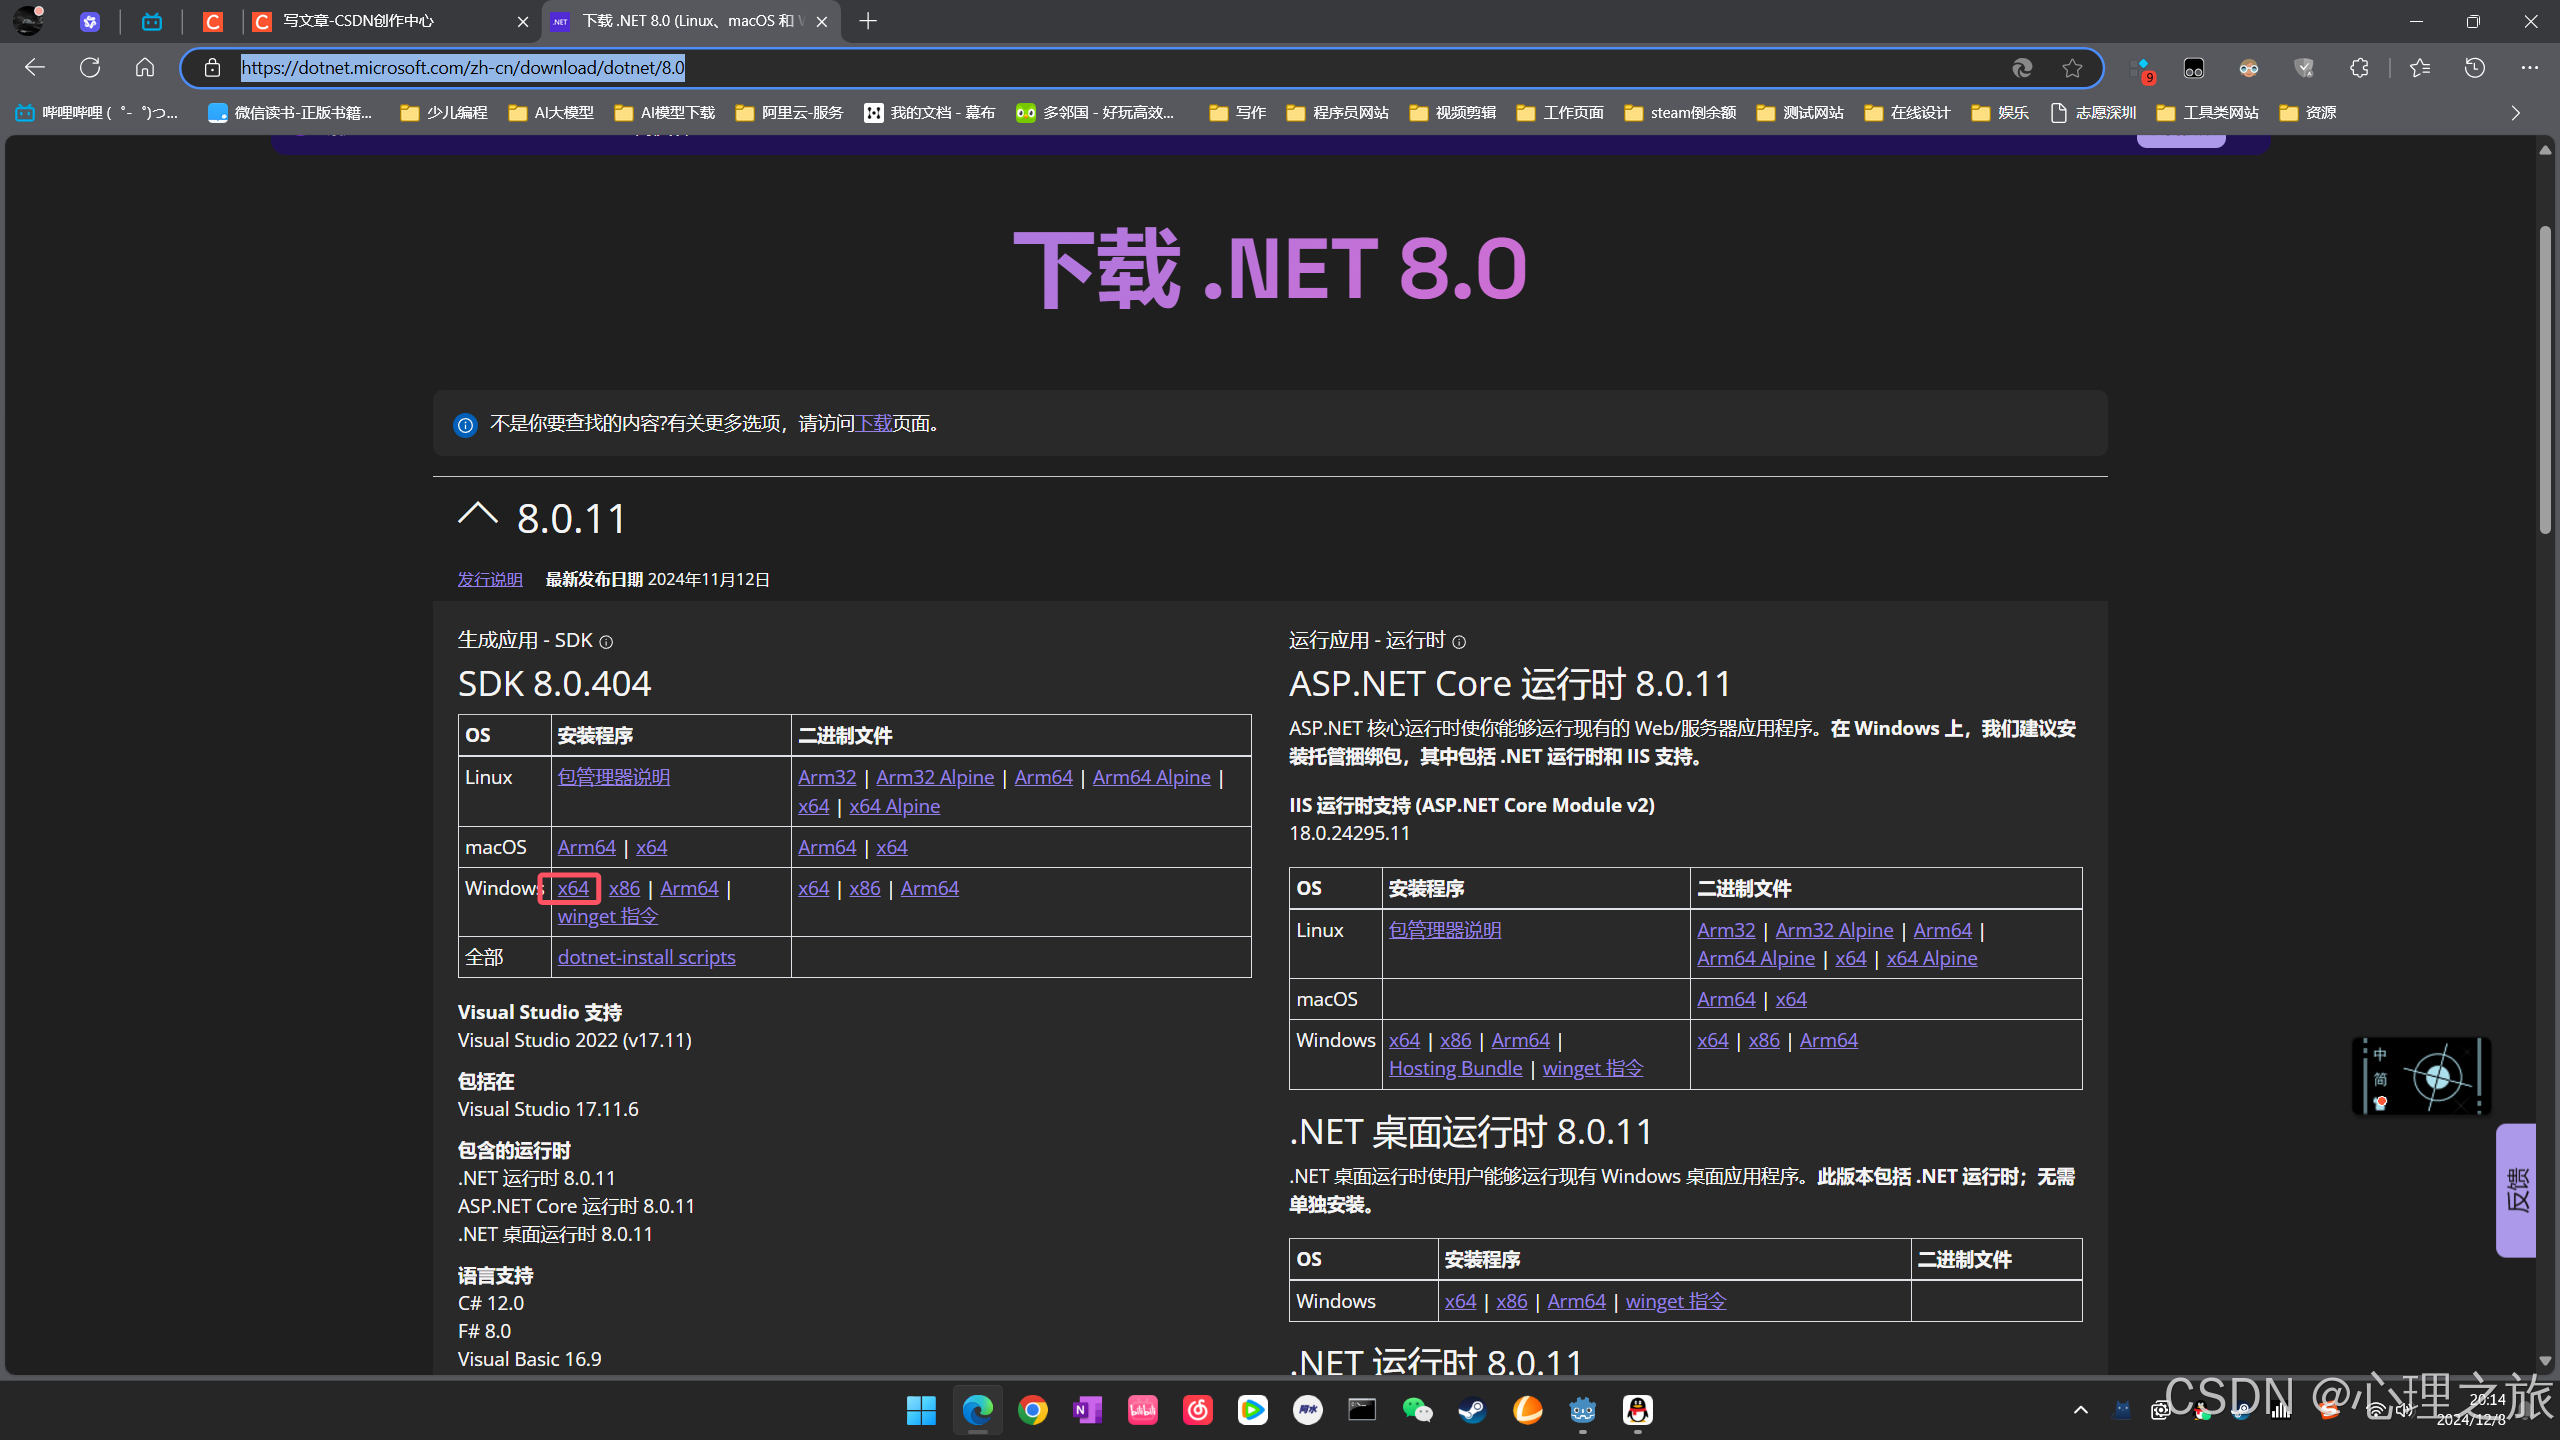The width and height of the screenshot is (2560, 1440).
Task: Open the dotnet-install scripts link
Action: [x=646, y=957]
